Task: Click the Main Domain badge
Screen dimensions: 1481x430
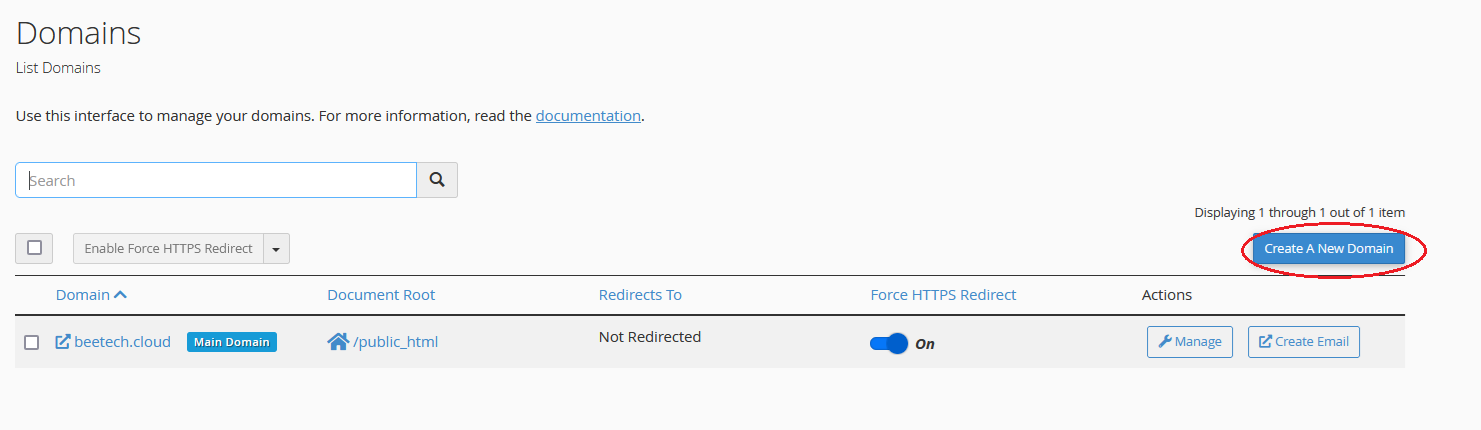Action: point(232,342)
